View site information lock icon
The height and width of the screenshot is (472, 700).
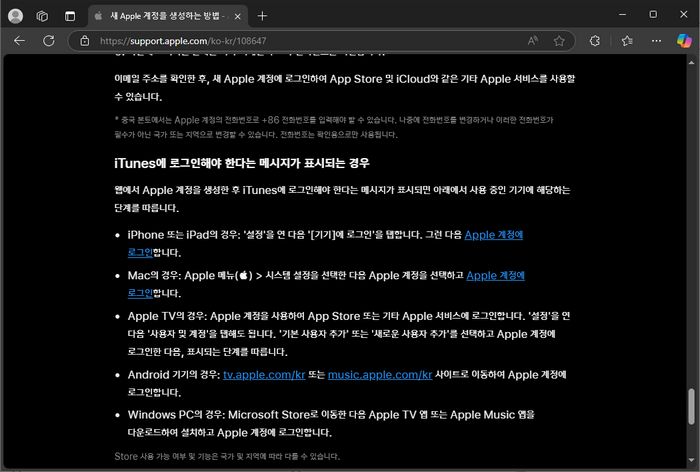(84, 41)
